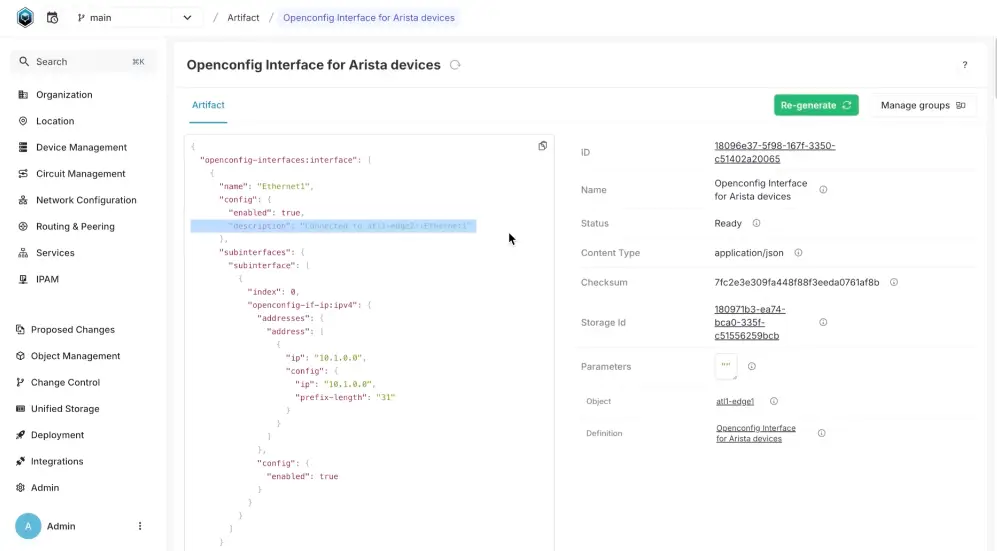Click Artifact in the breadcrumb
This screenshot has width=997, height=551.
pos(244,18)
